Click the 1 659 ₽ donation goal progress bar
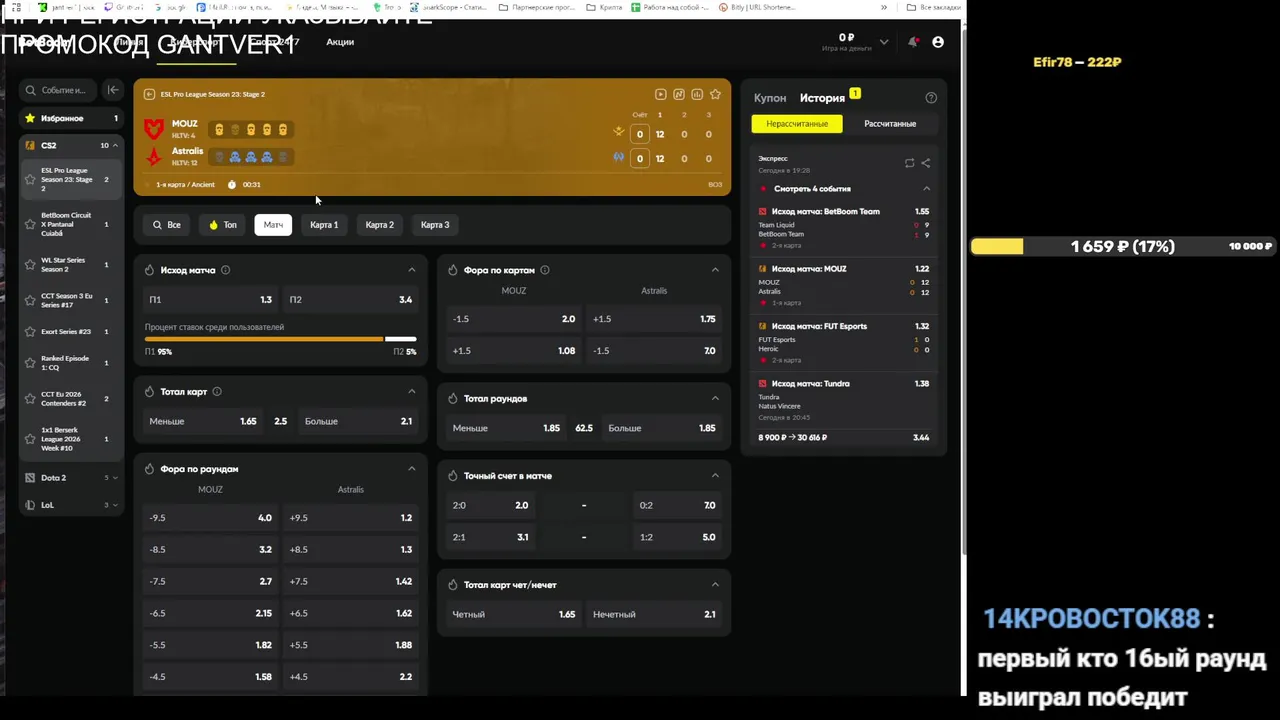This screenshot has width=1280, height=720. click(x=1123, y=247)
